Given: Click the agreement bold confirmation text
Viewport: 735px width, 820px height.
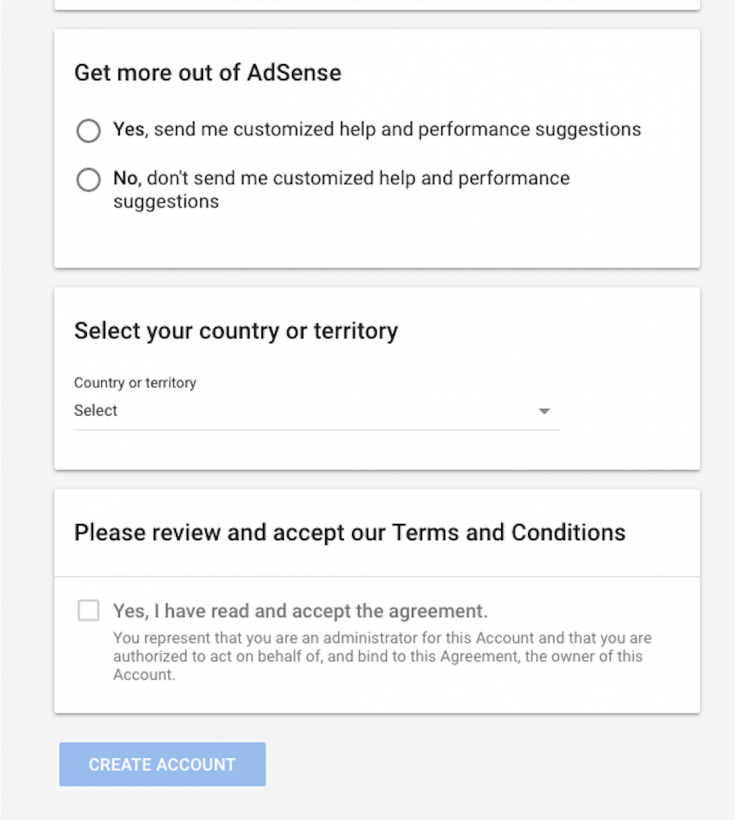Looking at the screenshot, I should 300,610.
